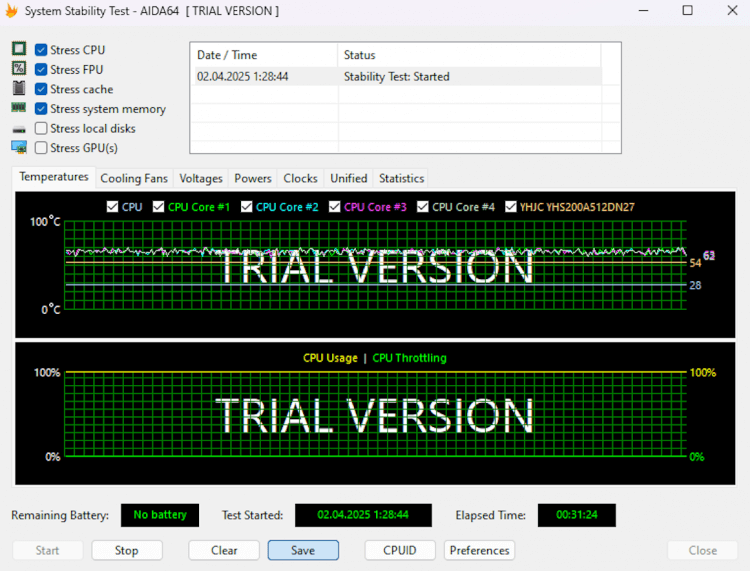Click the Elapsed Time value 00:31:24
The height and width of the screenshot is (571, 750).
[577, 515]
